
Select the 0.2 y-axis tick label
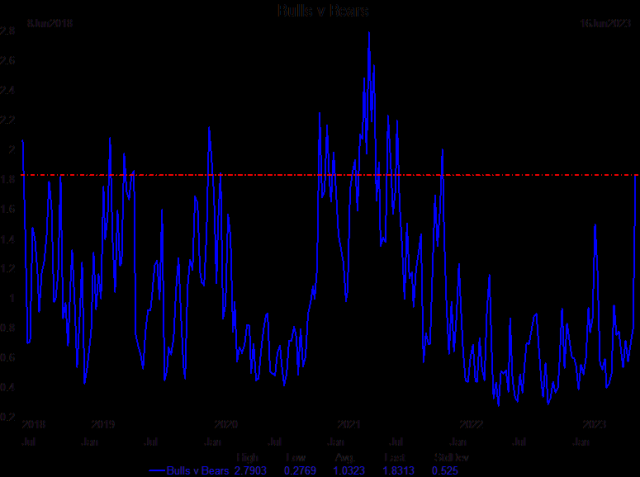point(7,416)
